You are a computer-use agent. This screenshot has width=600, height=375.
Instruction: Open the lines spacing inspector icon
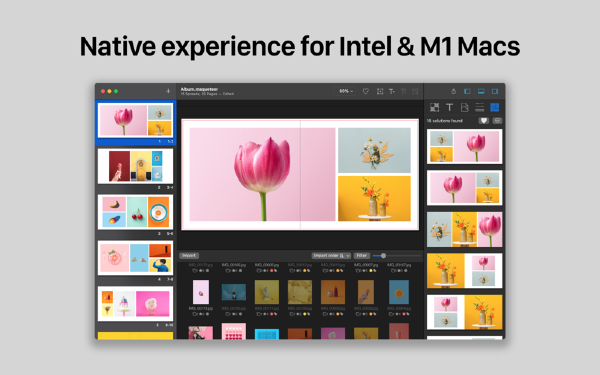click(479, 108)
